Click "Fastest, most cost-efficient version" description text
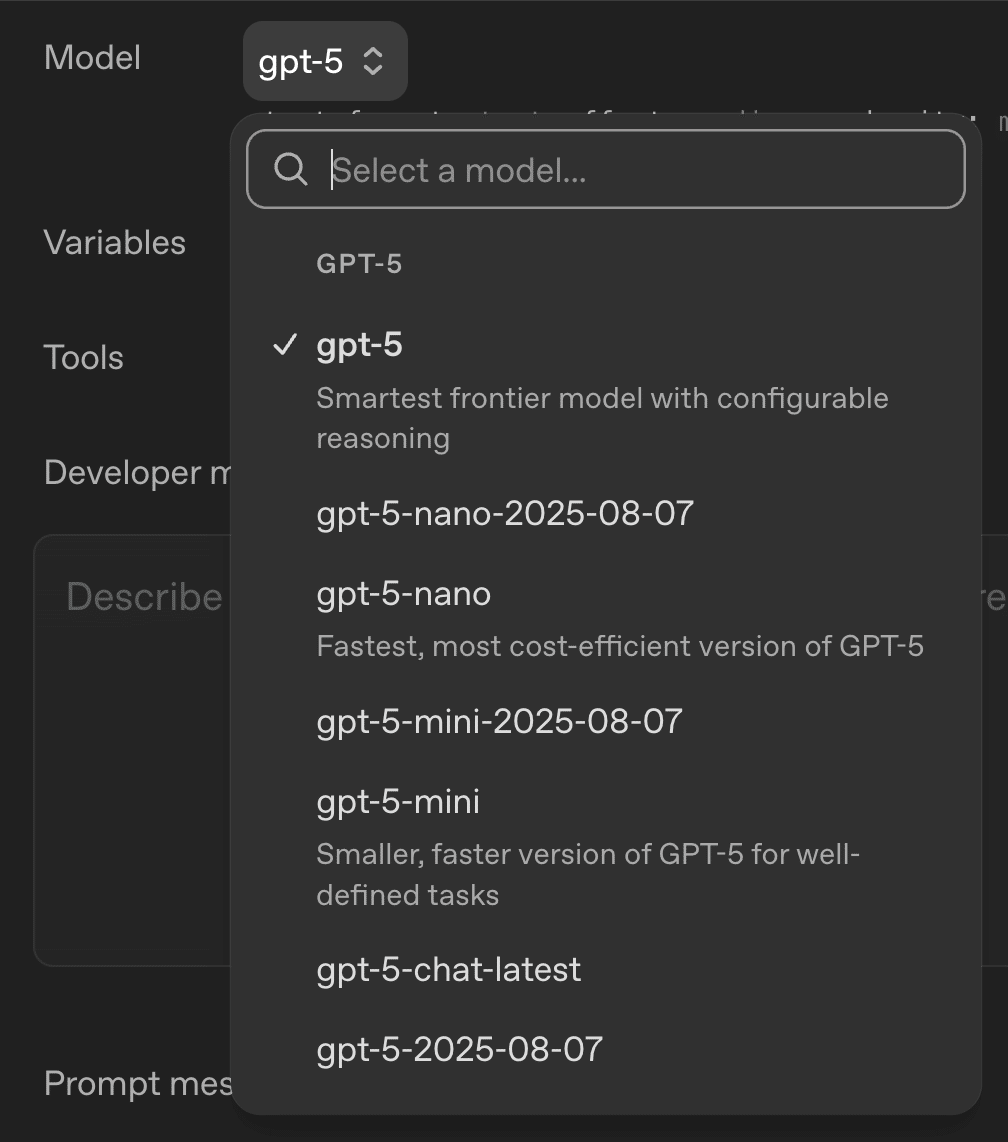1008x1142 pixels. point(619,646)
